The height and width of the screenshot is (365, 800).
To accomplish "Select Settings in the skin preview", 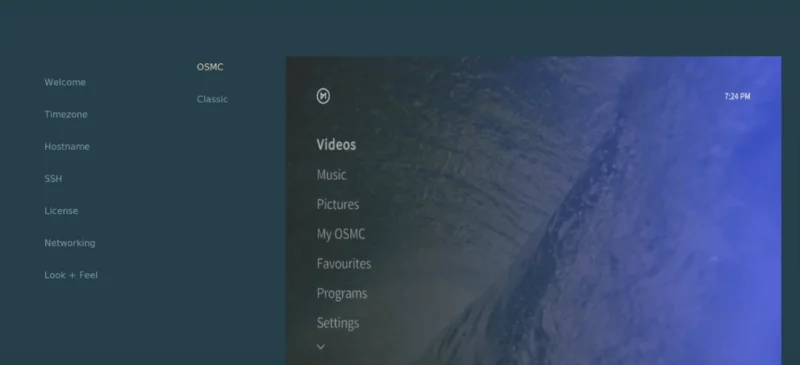I will tap(338, 323).
